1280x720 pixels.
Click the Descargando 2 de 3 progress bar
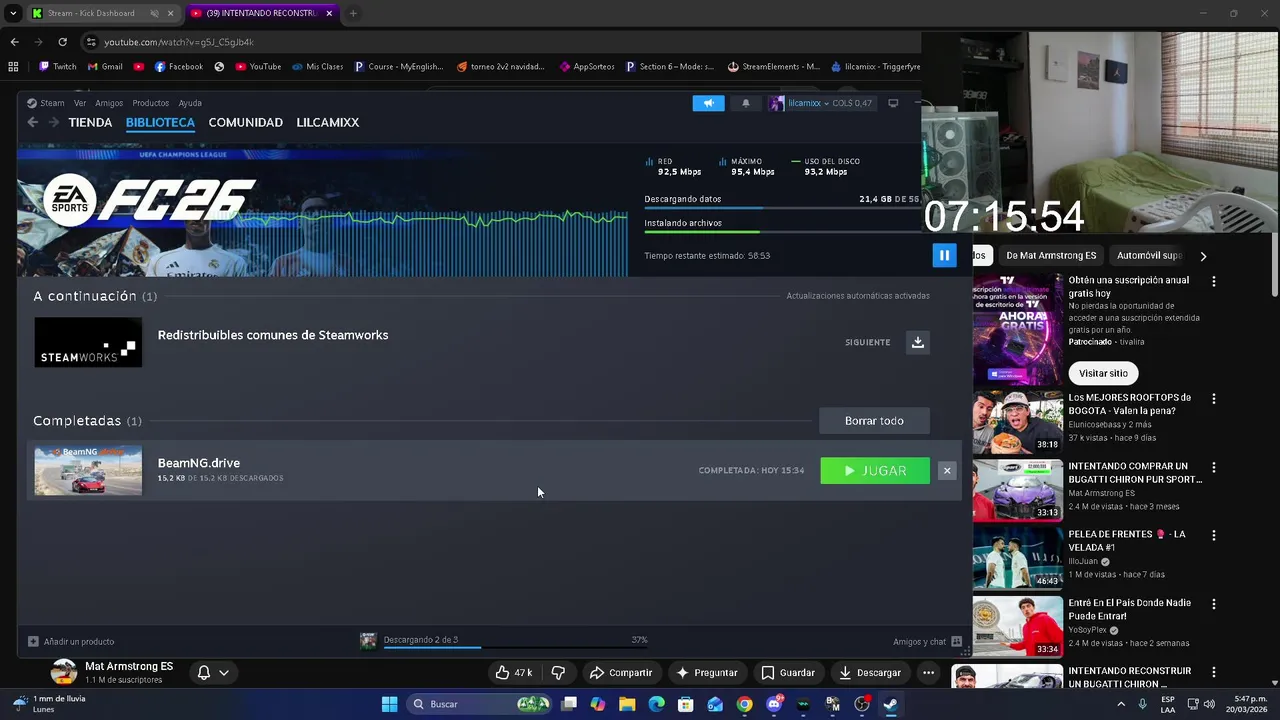pos(515,647)
